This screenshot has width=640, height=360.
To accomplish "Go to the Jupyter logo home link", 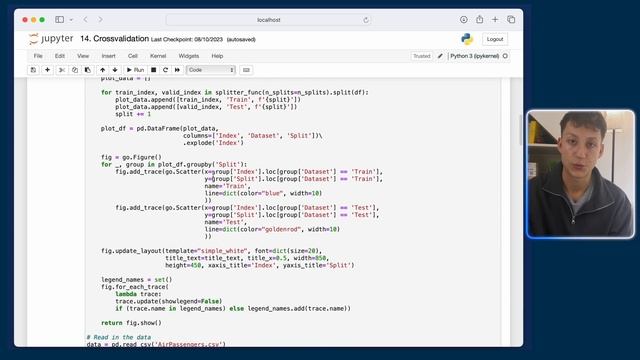I will coord(51,39).
